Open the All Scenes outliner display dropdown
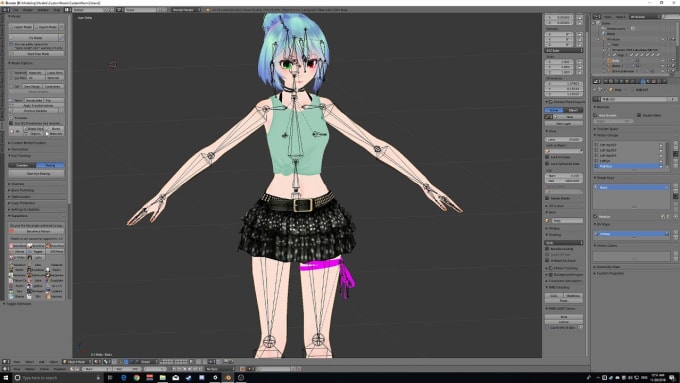 coord(644,17)
